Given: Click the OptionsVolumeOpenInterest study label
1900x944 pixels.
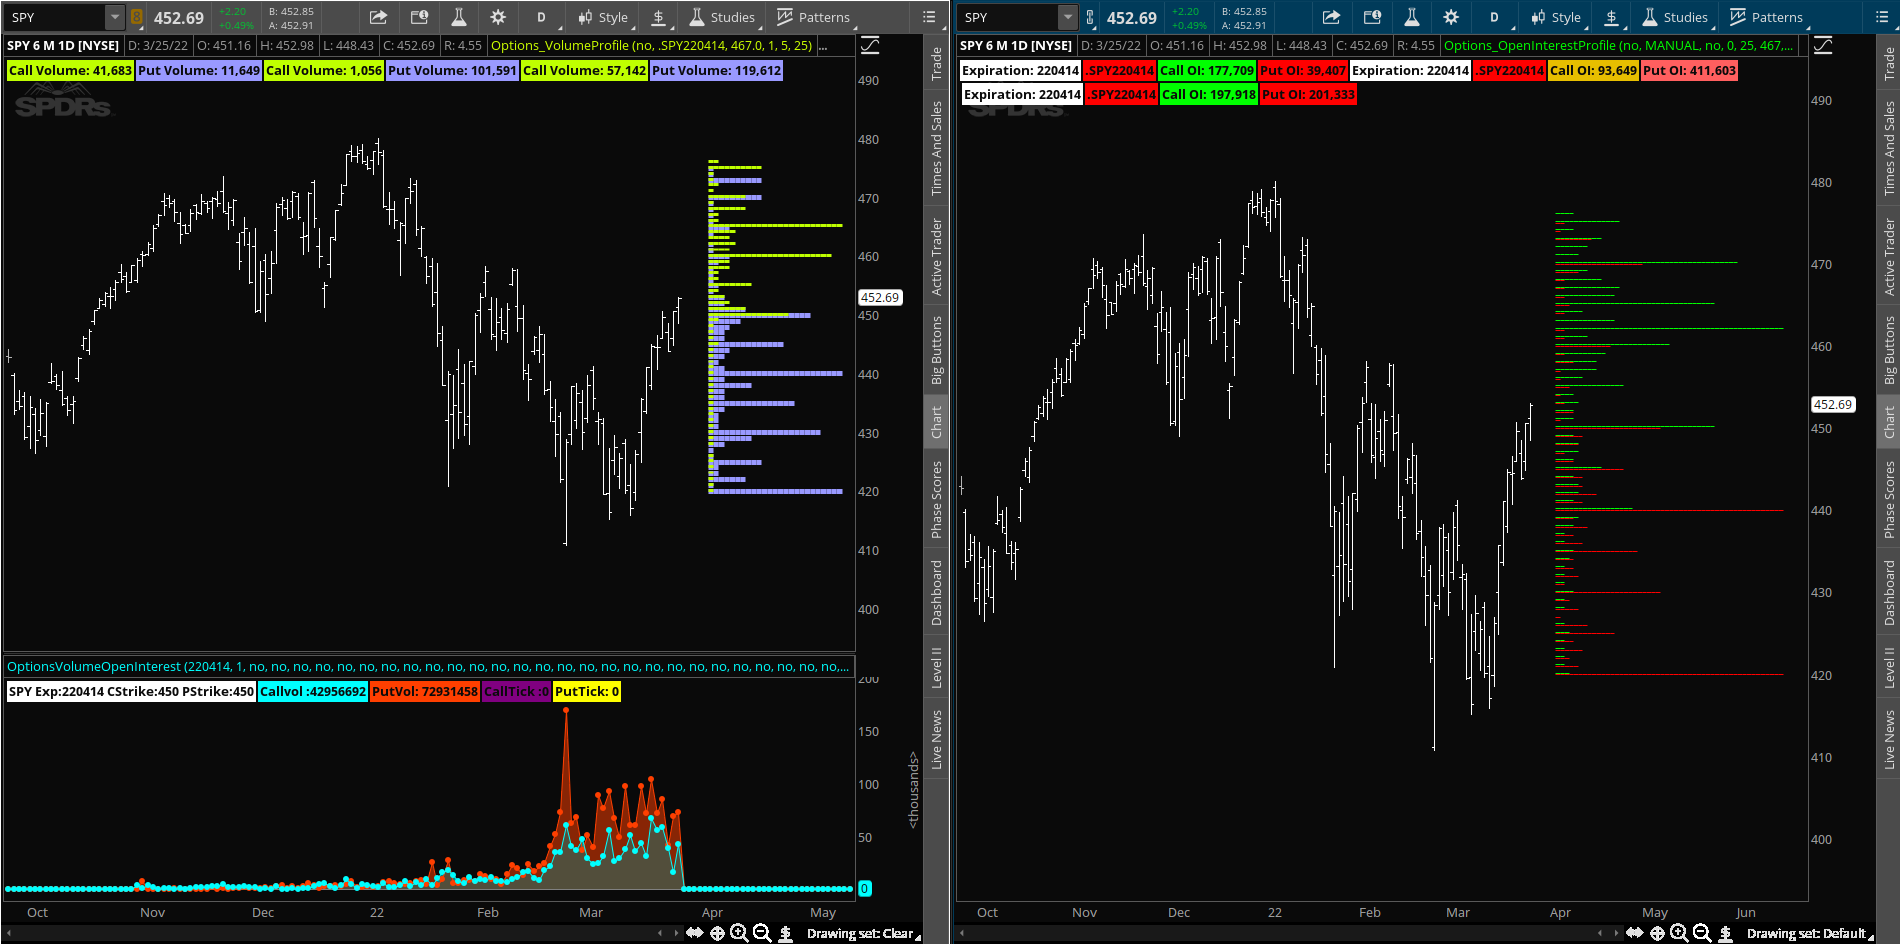Looking at the screenshot, I should pos(428,666).
